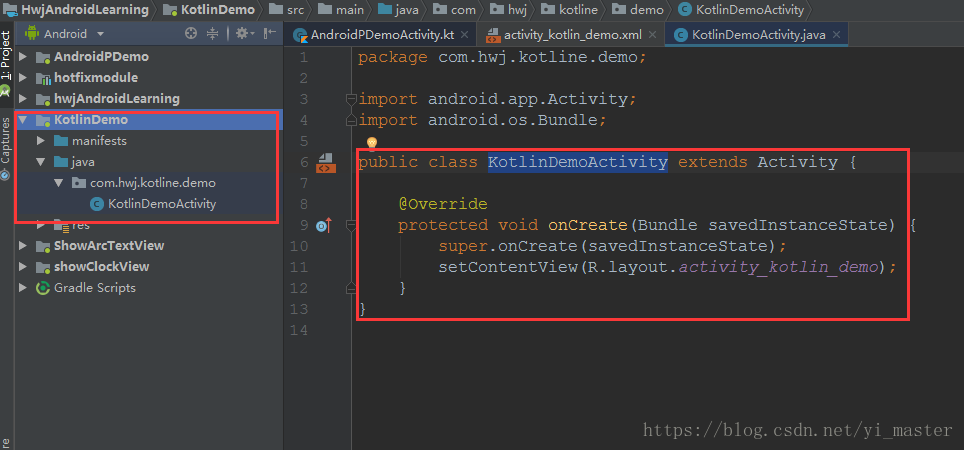This screenshot has width=964, height=450.
Task: Expand the manifests folder
Action: pos(41,141)
